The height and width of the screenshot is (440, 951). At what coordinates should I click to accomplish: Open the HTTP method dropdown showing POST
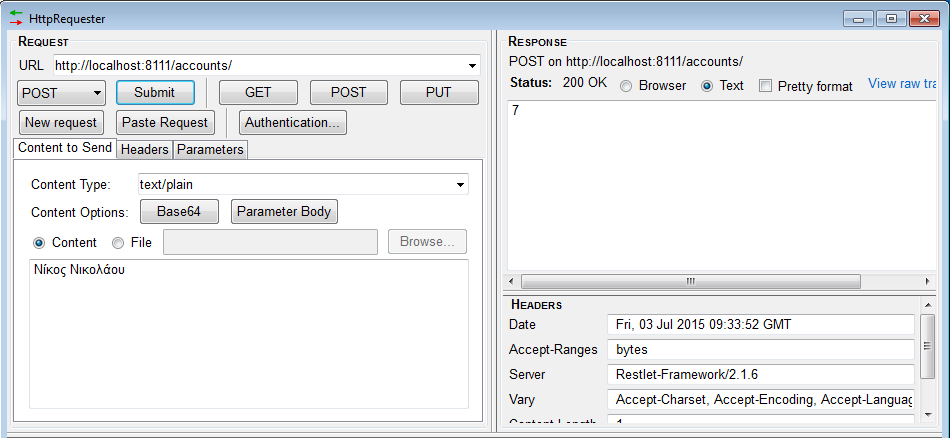pos(61,93)
